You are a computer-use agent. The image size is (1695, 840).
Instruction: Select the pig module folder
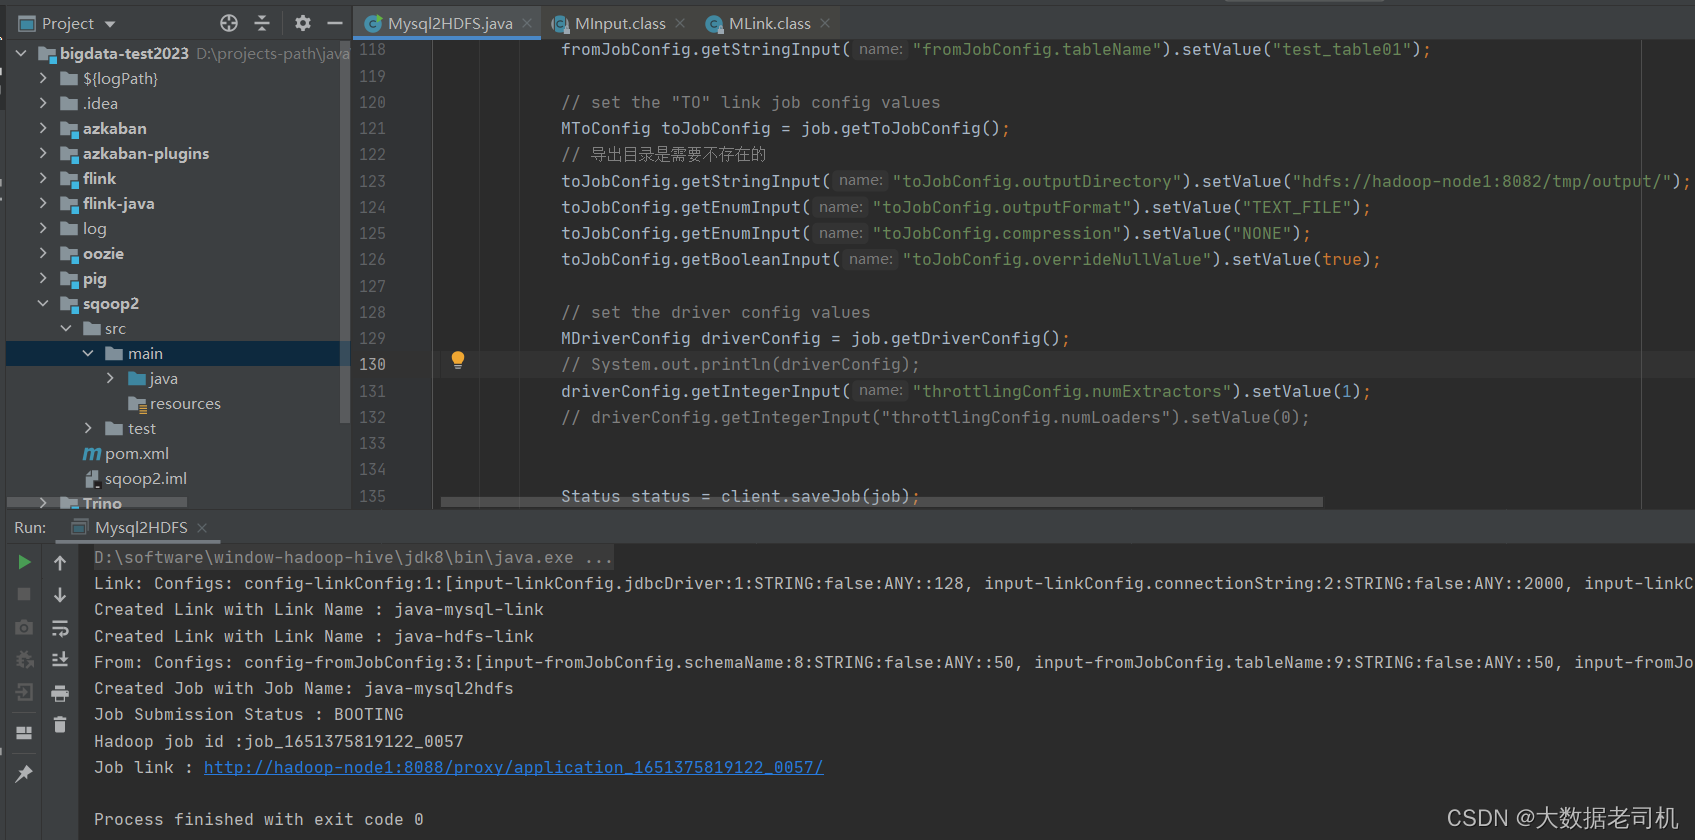(x=83, y=278)
